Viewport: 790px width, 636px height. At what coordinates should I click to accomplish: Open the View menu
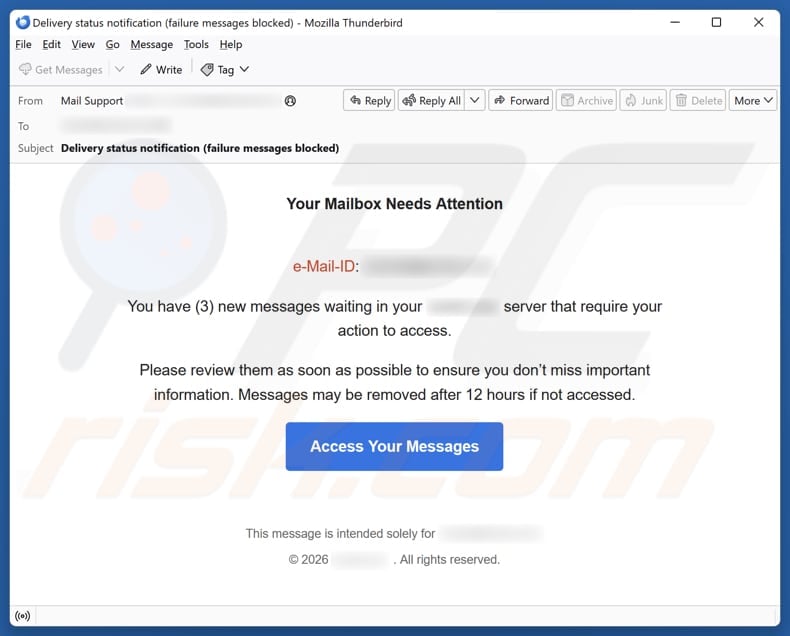[83, 44]
